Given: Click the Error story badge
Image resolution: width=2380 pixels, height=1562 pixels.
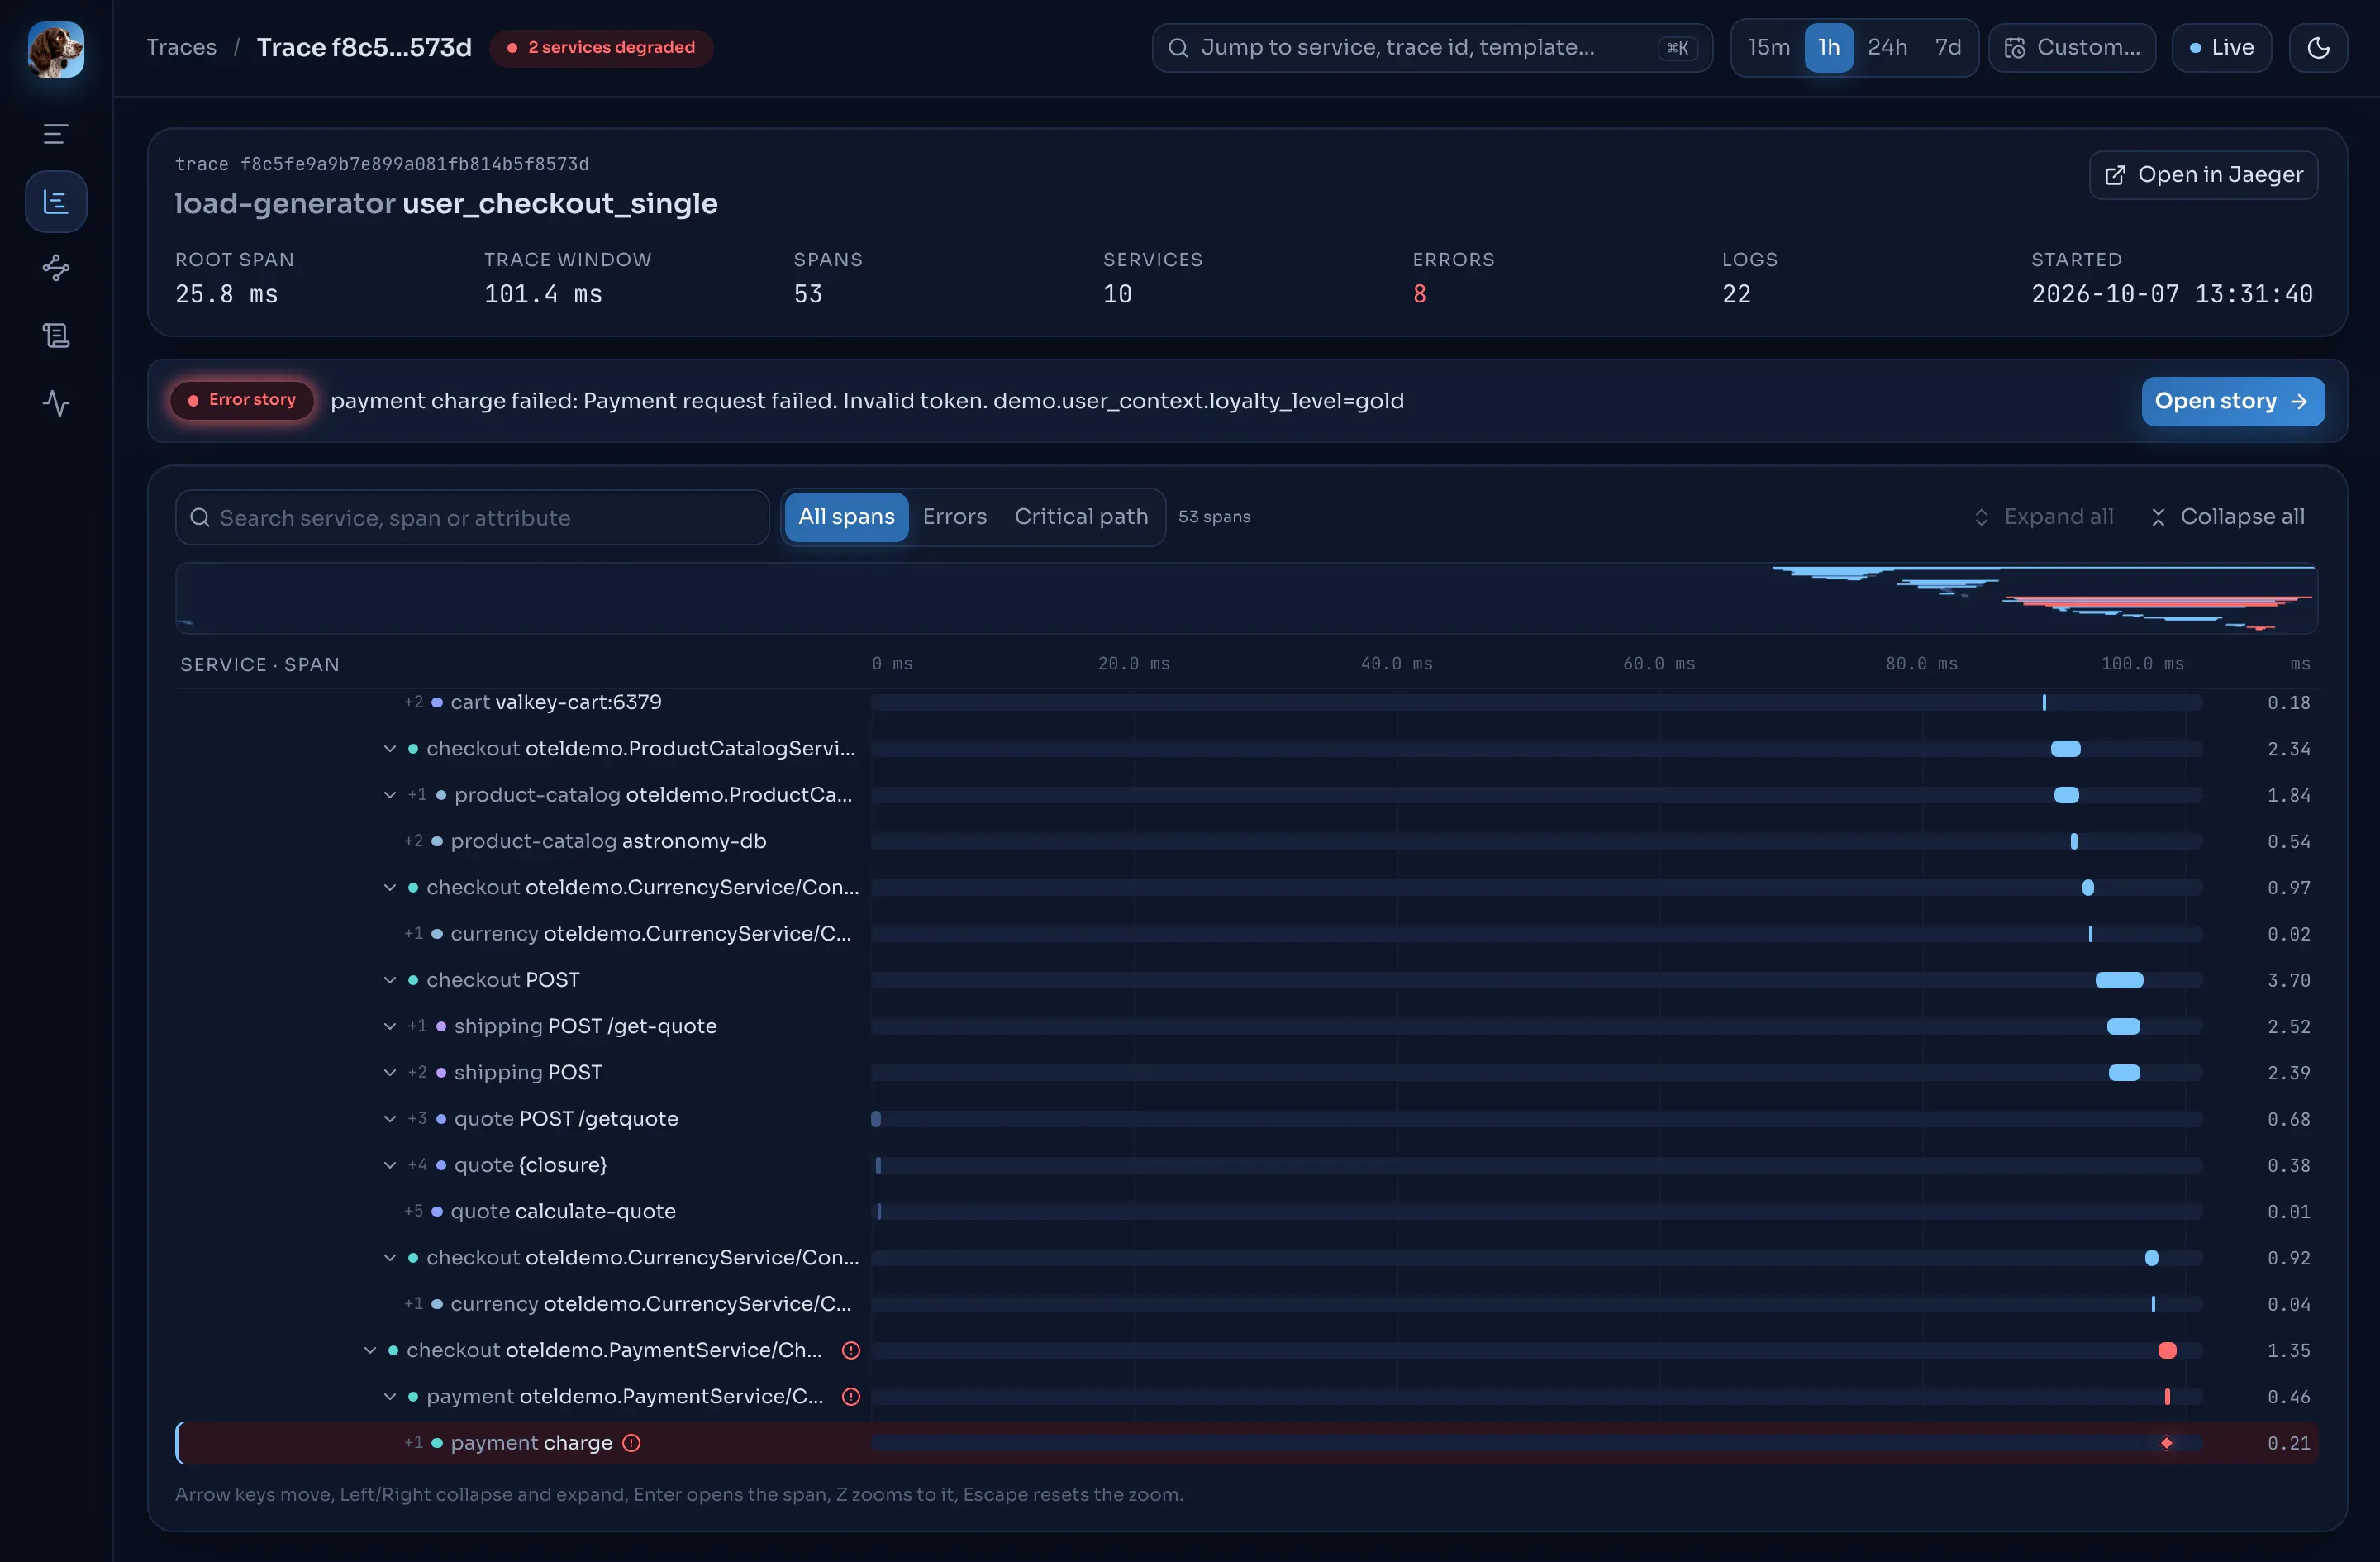Looking at the screenshot, I should [x=242, y=400].
